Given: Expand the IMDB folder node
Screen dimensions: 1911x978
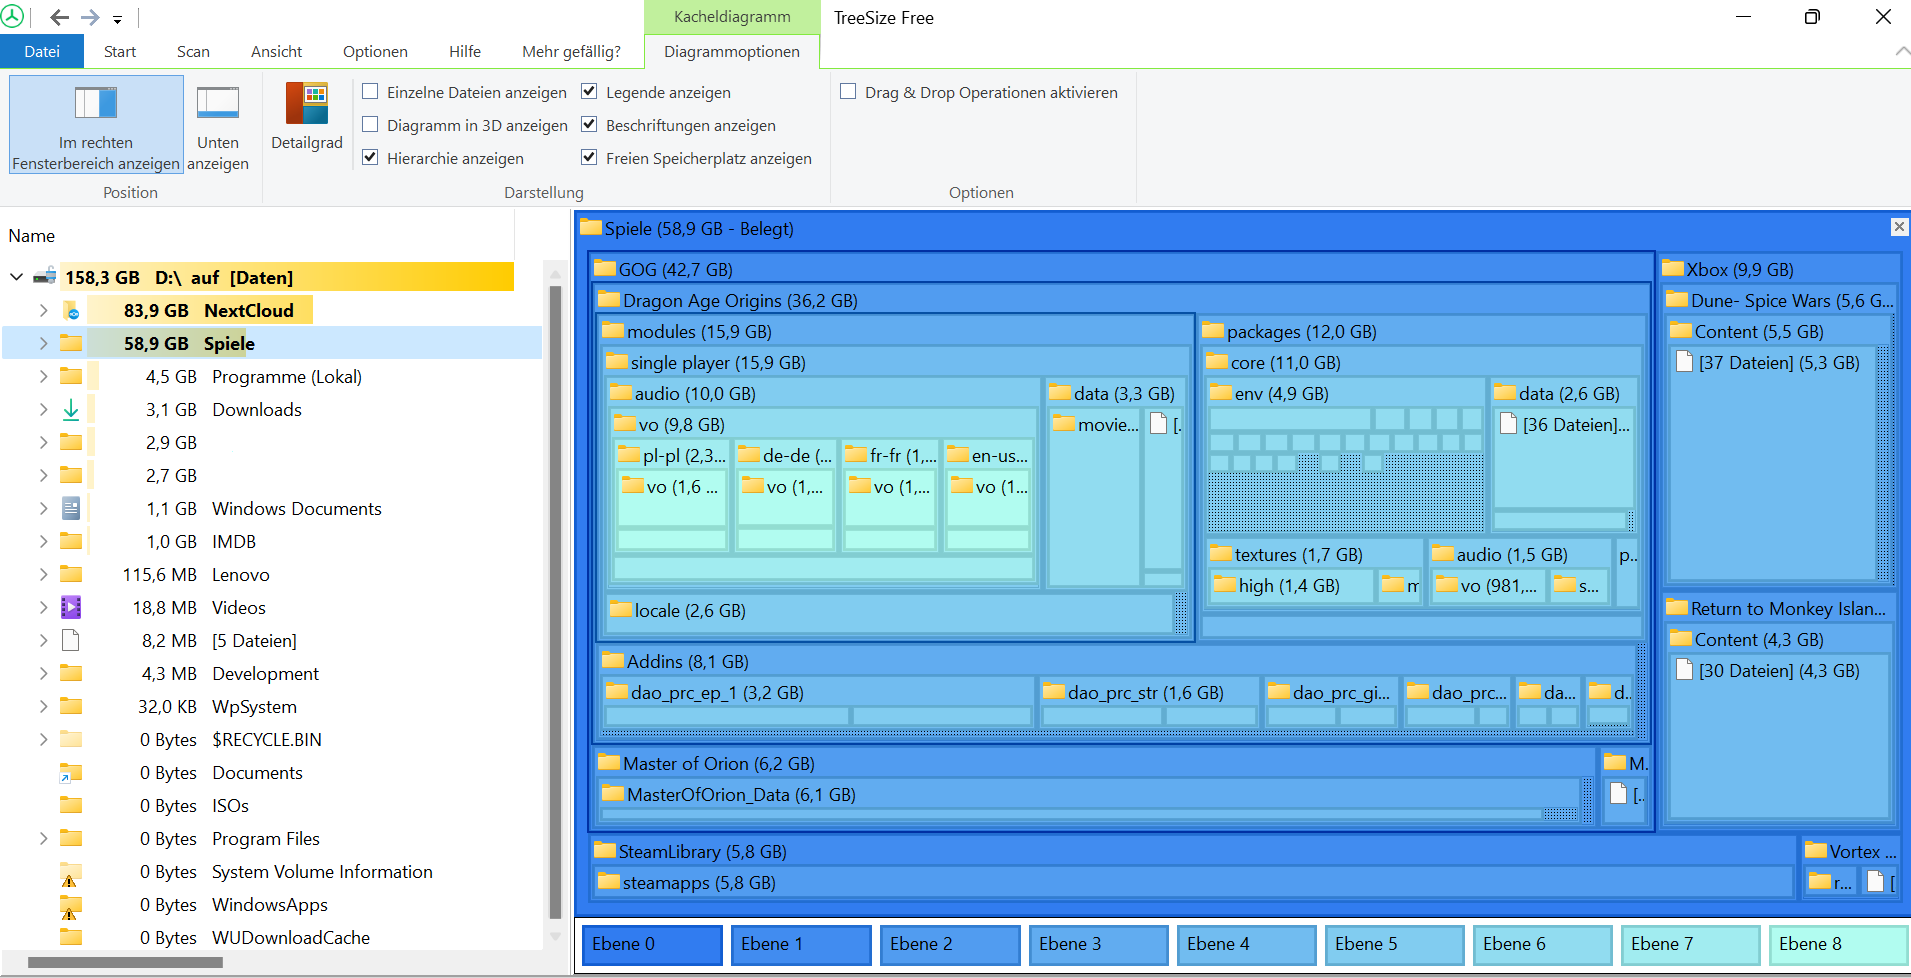Looking at the screenshot, I should tap(43, 542).
